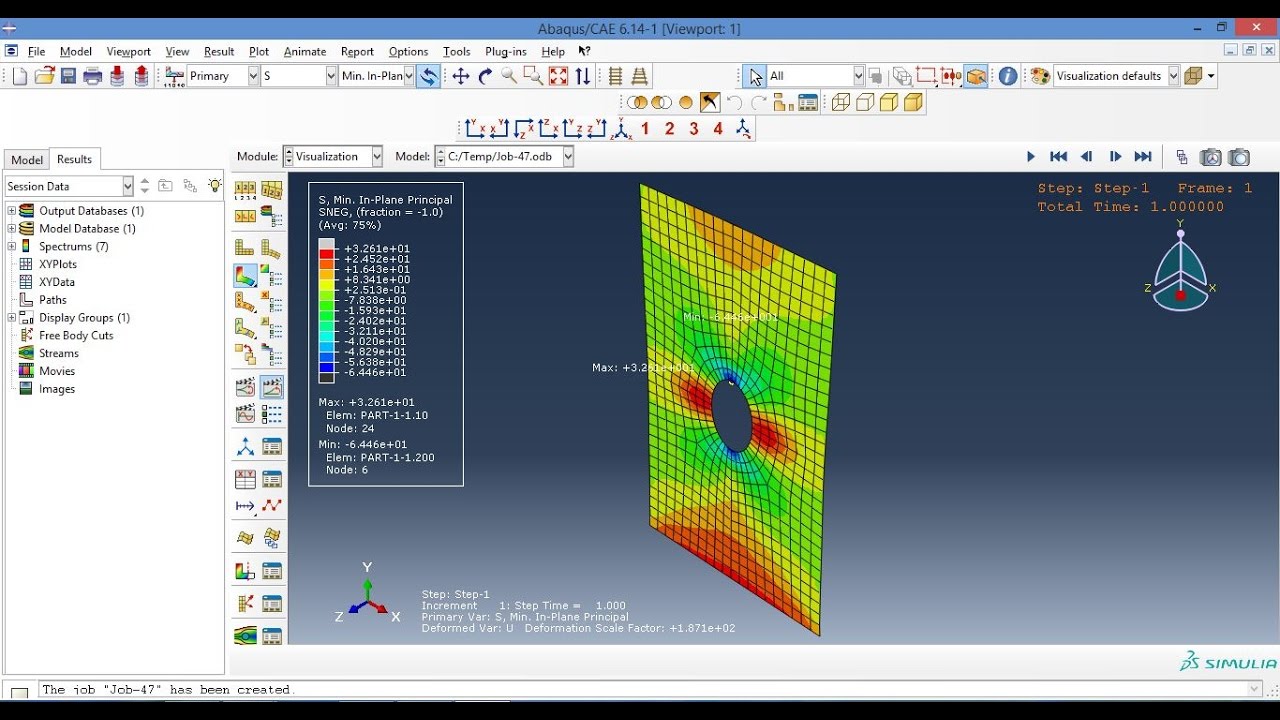Open the Model Job-47.odb dropdown

[x=568, y=156]
